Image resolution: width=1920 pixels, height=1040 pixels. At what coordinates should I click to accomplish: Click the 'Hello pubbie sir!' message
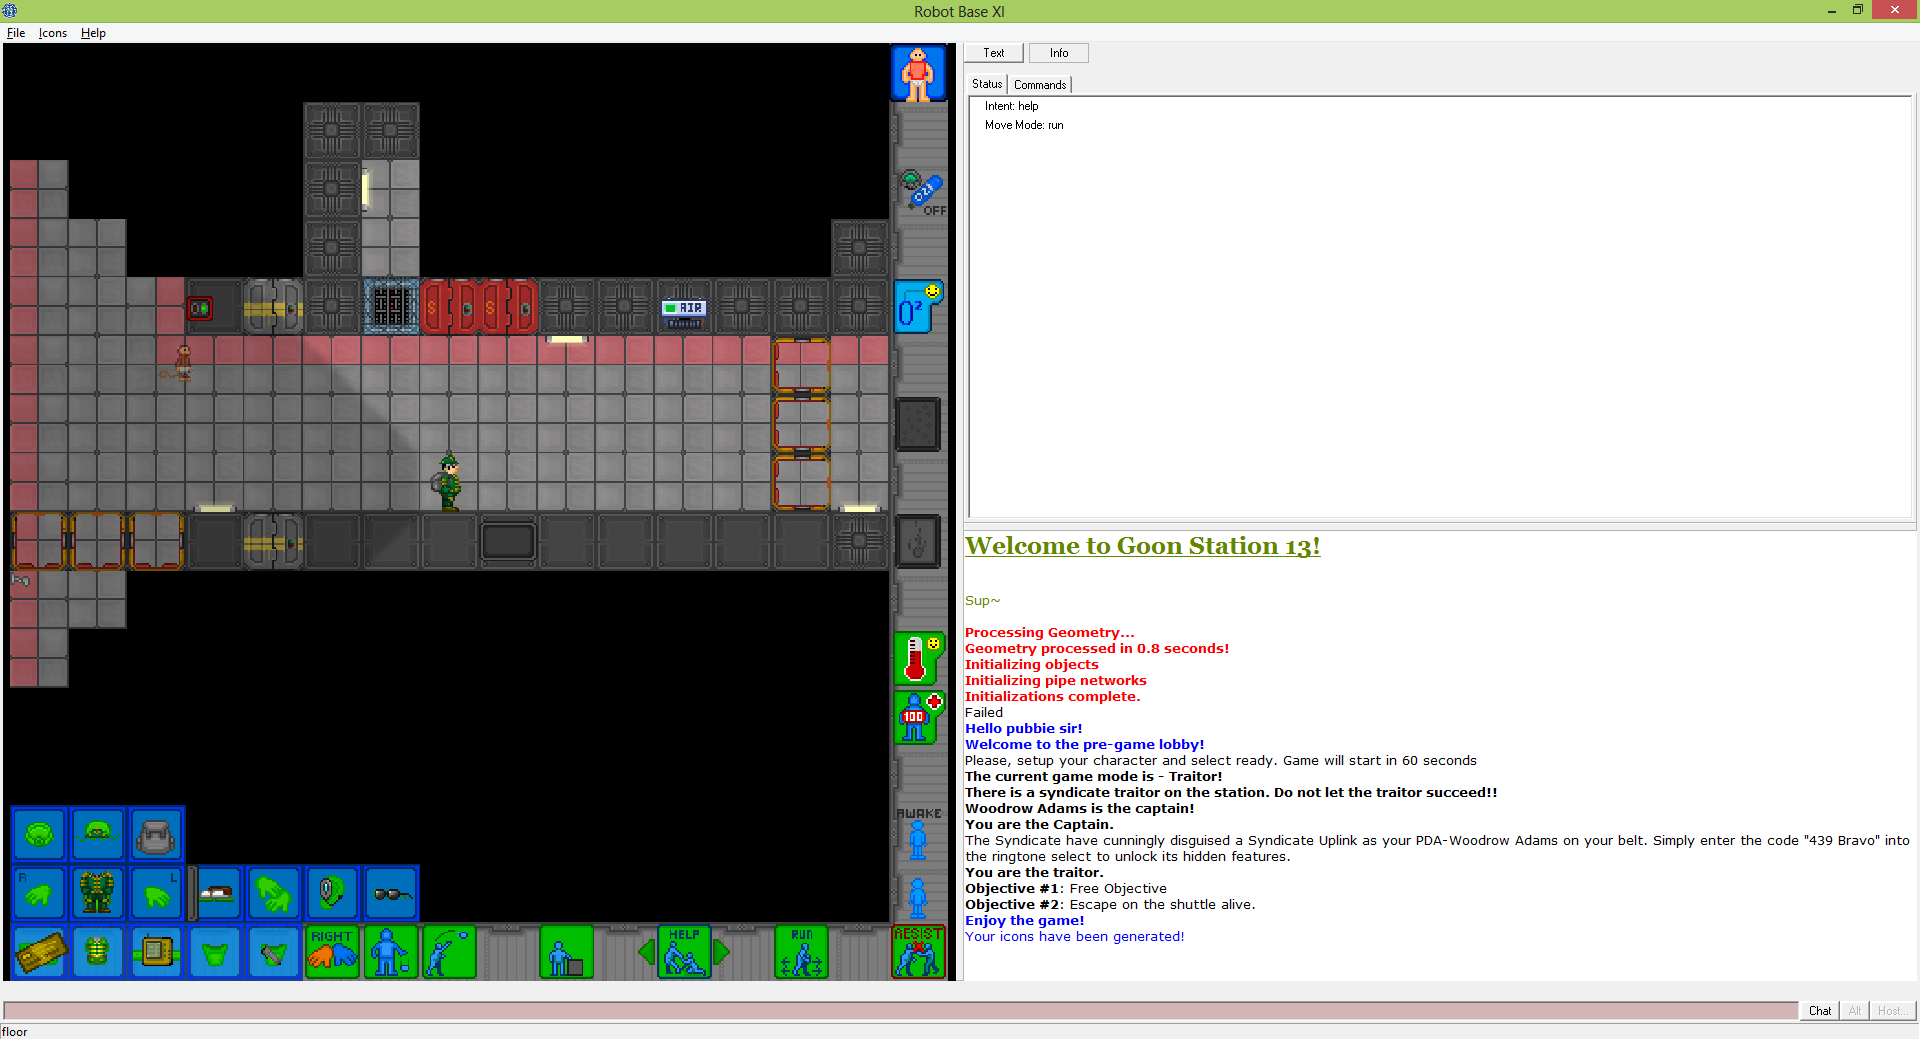pos(1023,729)
